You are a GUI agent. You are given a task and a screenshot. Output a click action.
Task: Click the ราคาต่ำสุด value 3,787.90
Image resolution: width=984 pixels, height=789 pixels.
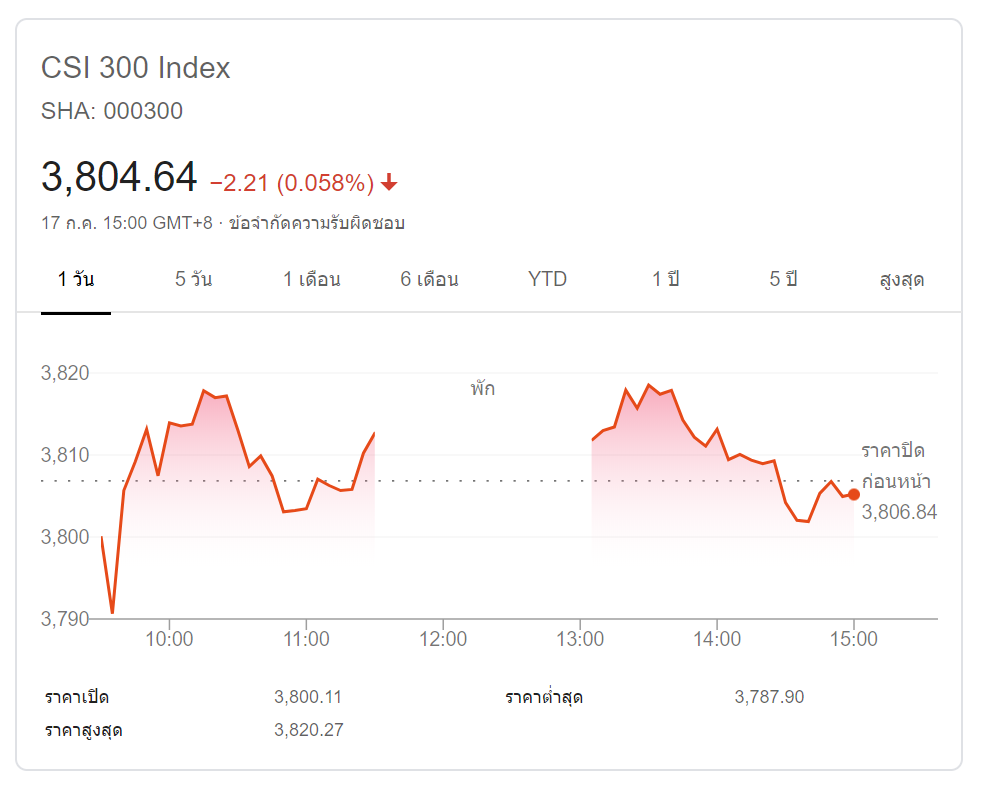click(x=768, y=697)
